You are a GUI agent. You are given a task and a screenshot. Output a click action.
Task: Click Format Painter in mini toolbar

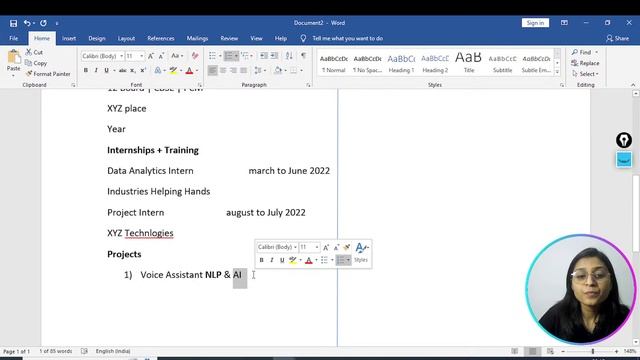[x=347, y=247]
